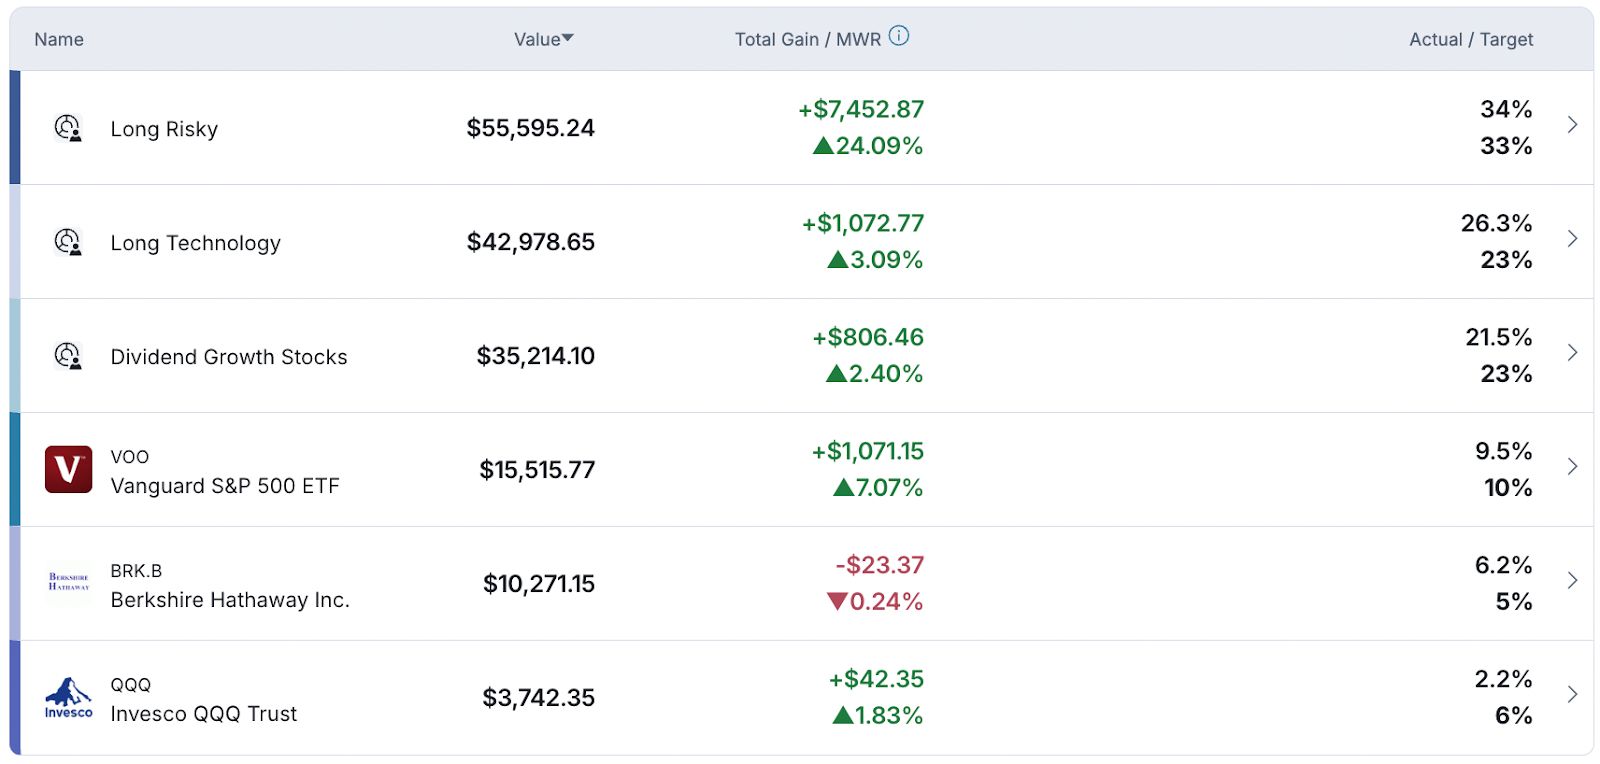Screen dimensions: 1600x764
Task: Click the Dividend Growth Stocks portfolio icon
Action: (68, 356)
